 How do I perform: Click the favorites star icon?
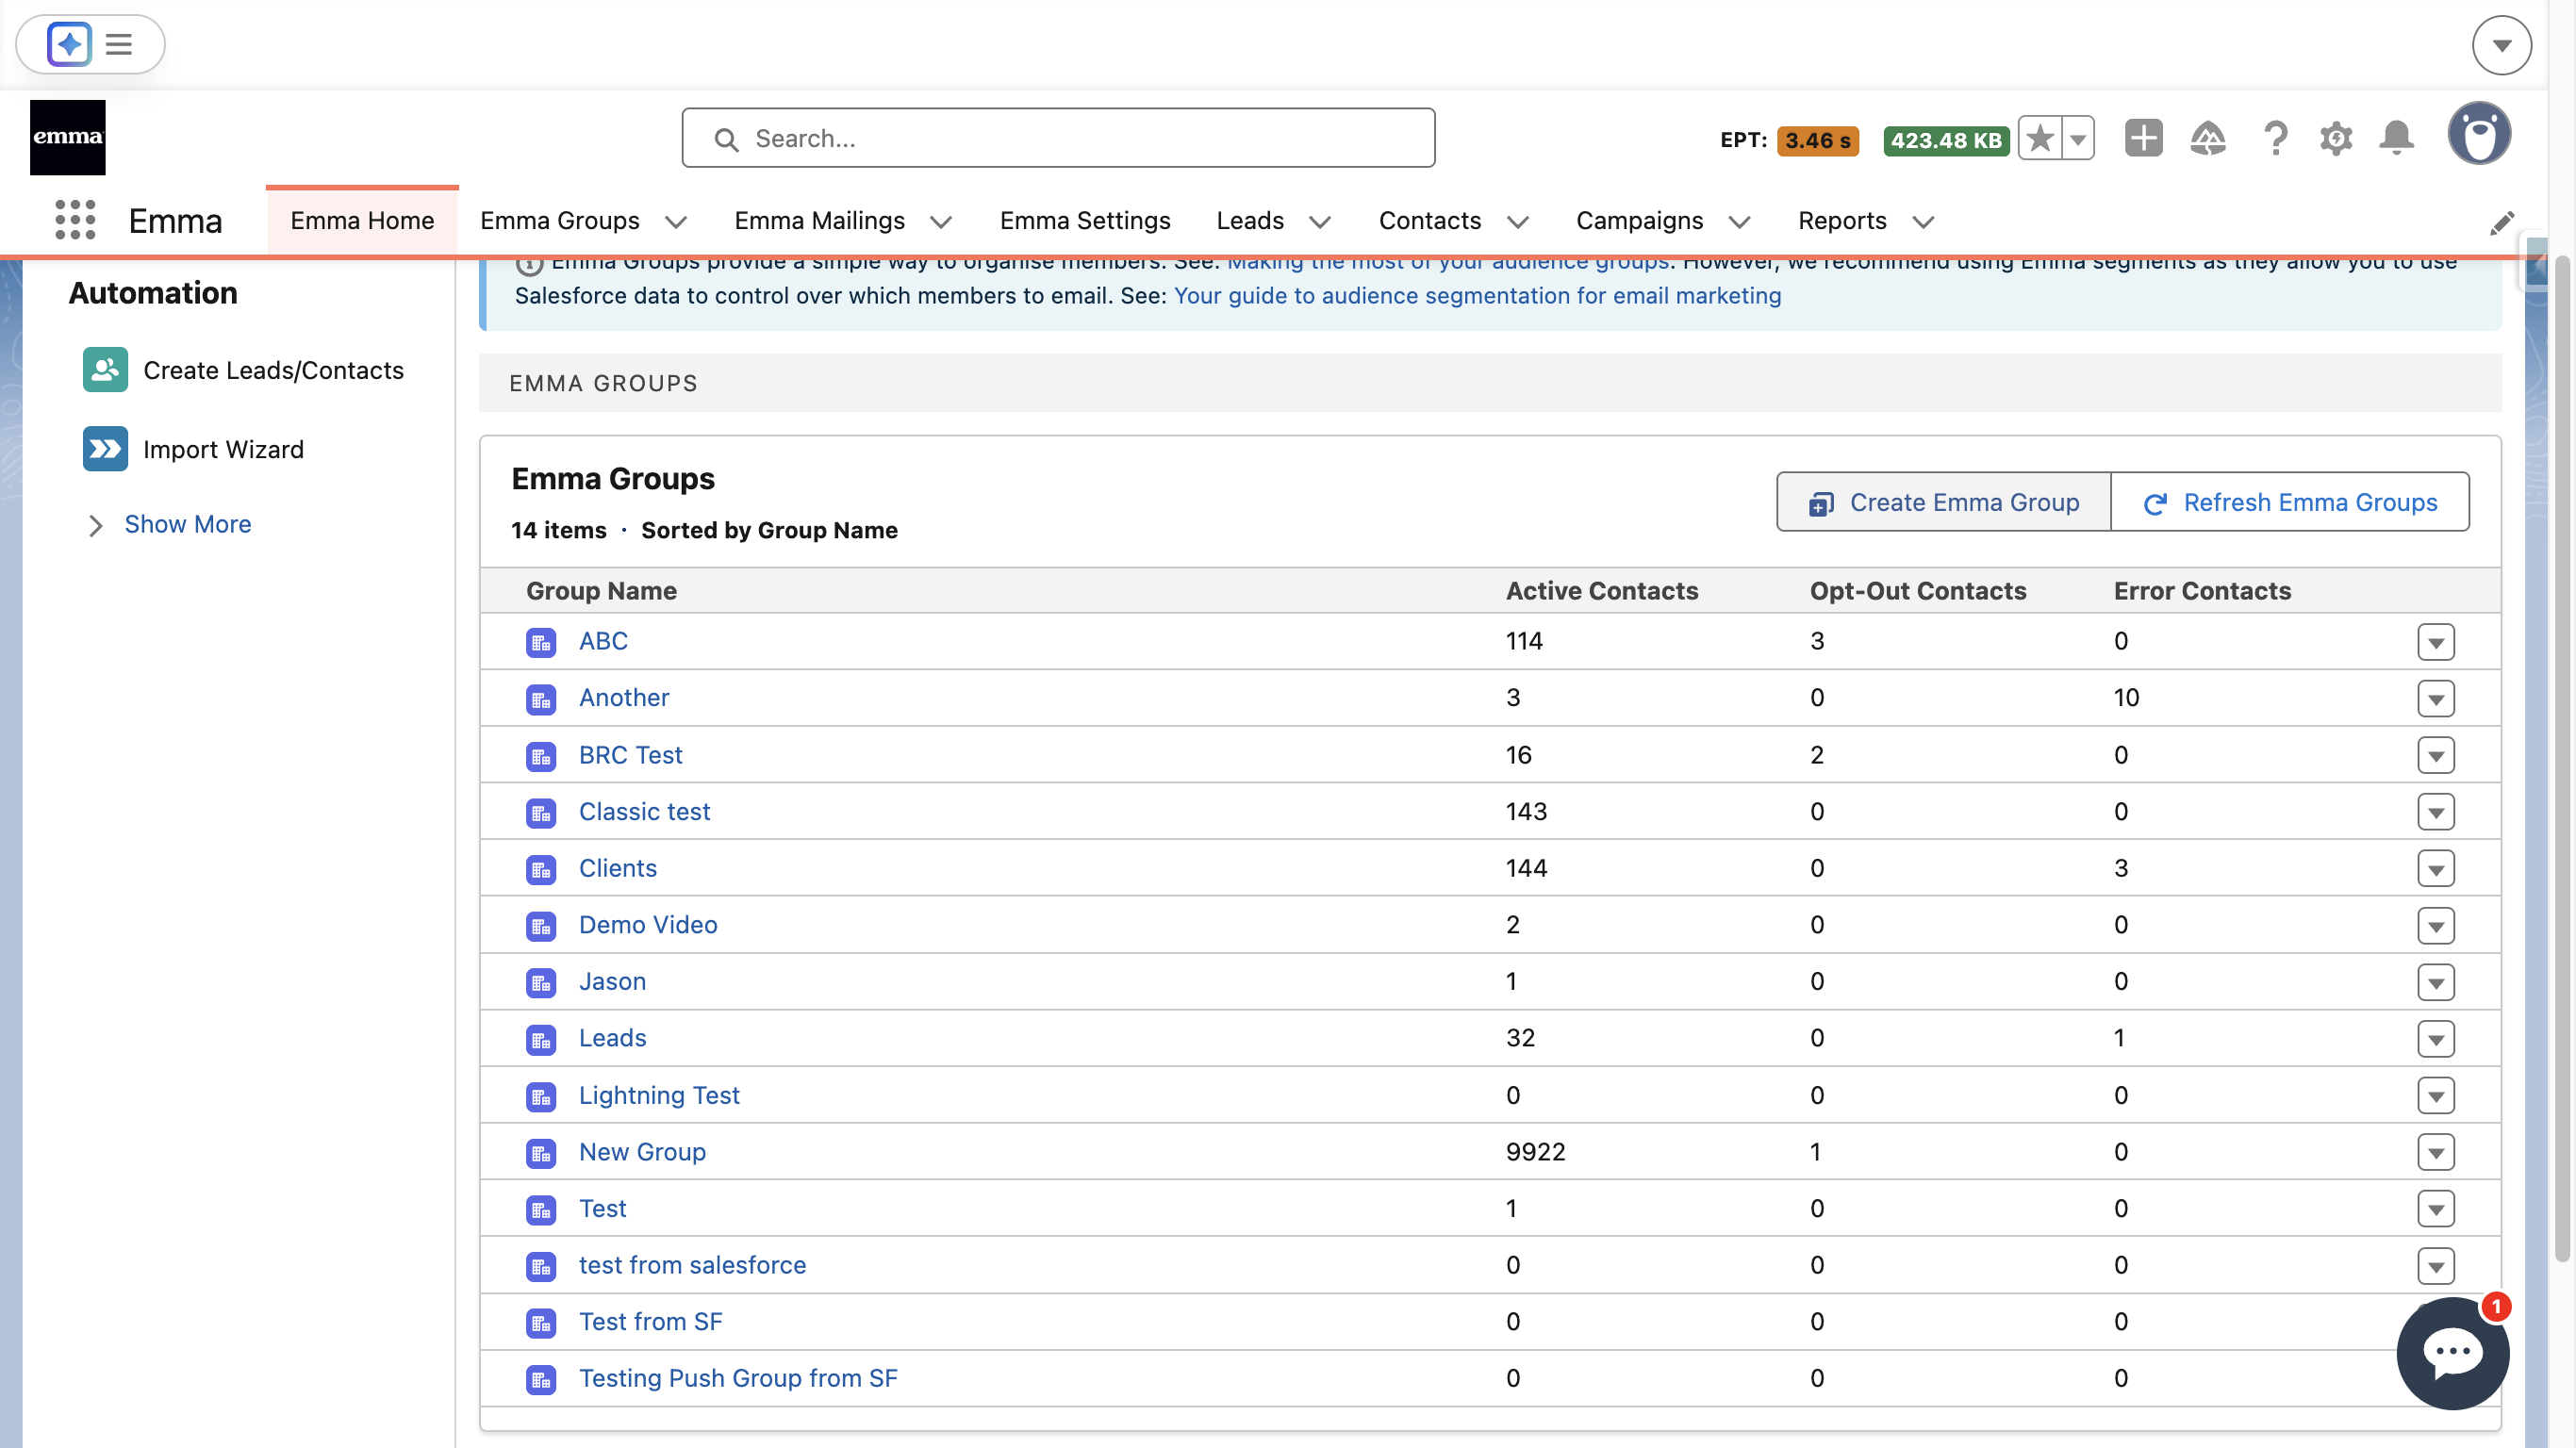(x=2040, y=139)
